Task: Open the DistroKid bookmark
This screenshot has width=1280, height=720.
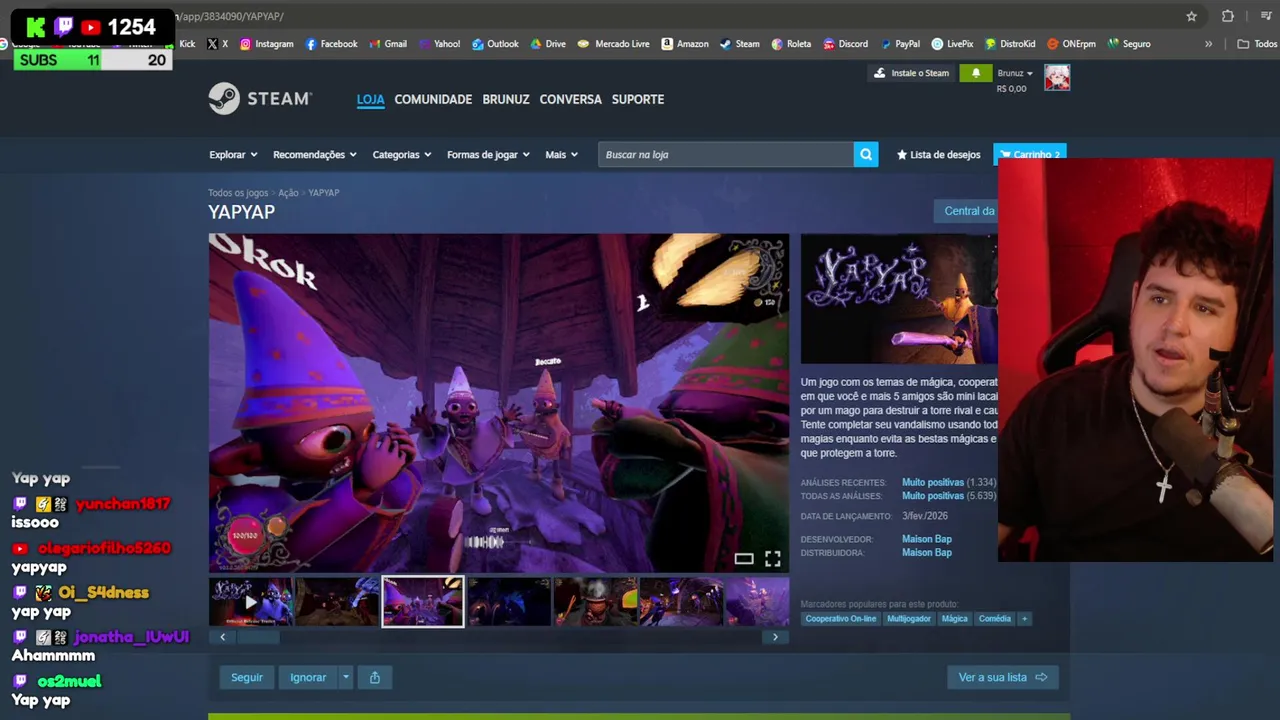Action: 1010,44
